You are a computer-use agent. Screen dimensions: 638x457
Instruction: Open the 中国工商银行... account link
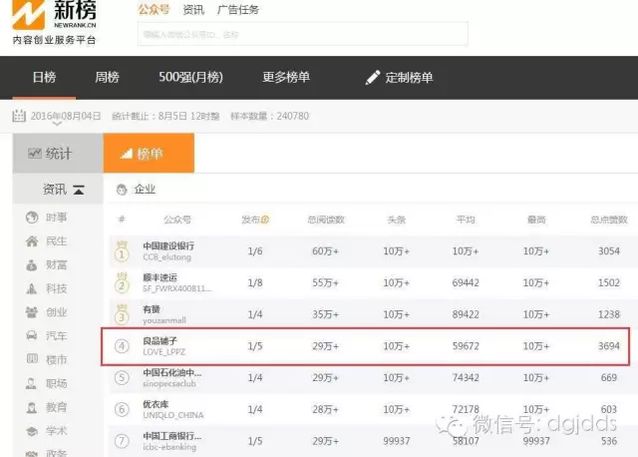(x=172, y=436)
